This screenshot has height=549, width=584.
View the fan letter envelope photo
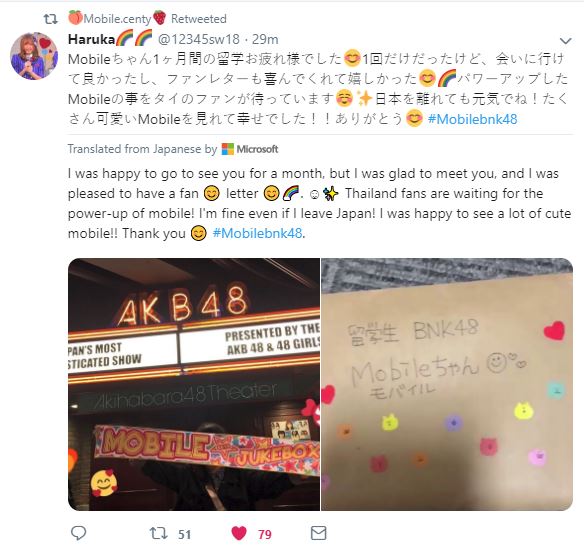click(x=447, y=384)
